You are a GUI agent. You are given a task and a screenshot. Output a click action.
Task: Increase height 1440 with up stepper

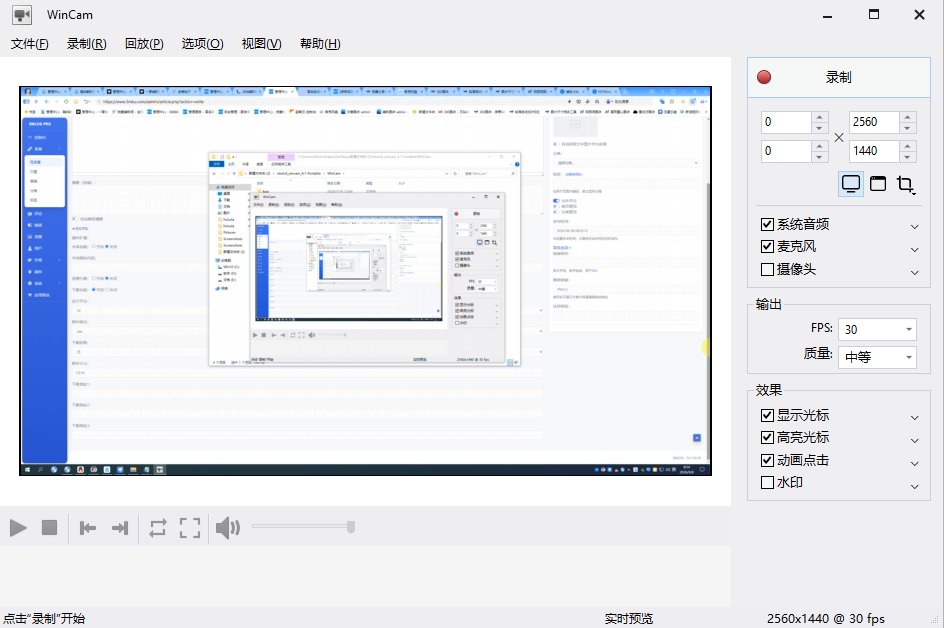point(907,145)
